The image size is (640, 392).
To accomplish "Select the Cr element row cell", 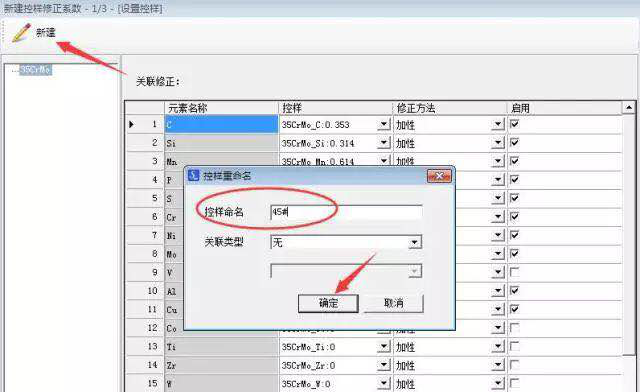I will coord(221,217).
